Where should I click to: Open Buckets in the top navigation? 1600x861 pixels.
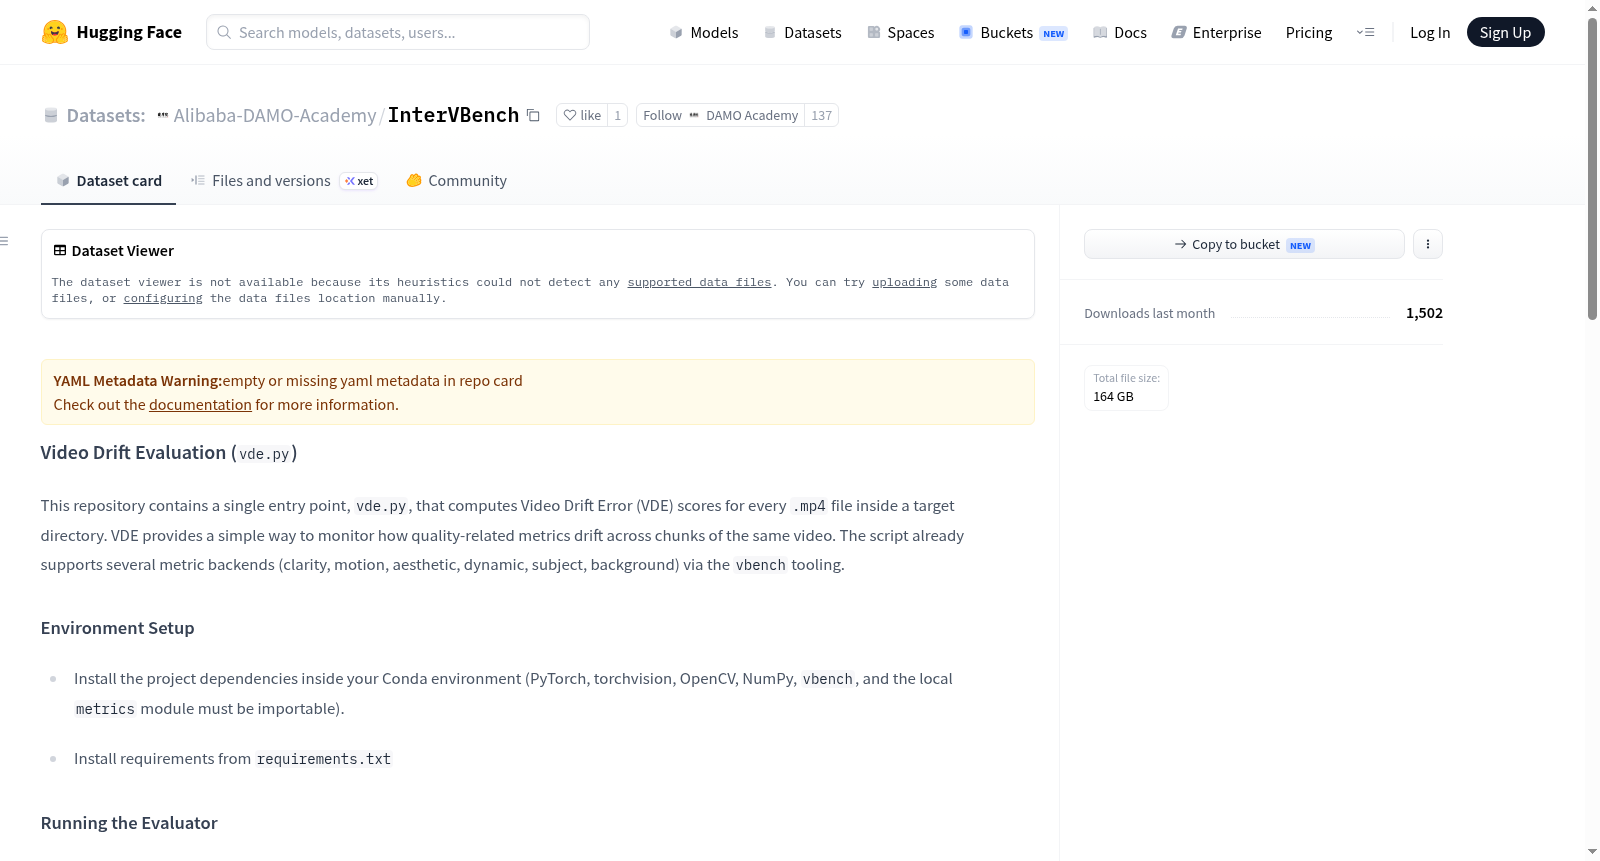click(x=1013, y=33)
